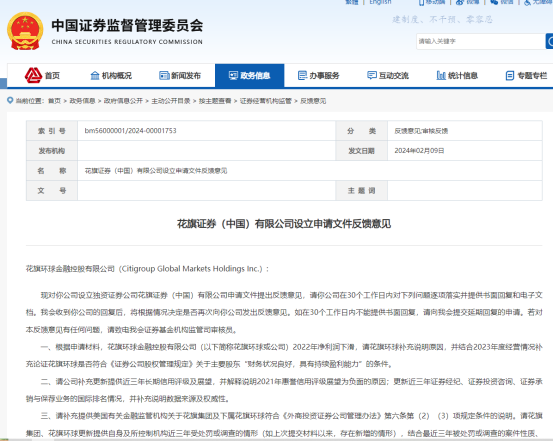Open the 机构概况 navigation item
Screen dimensions: 553x441
point(111,75)
